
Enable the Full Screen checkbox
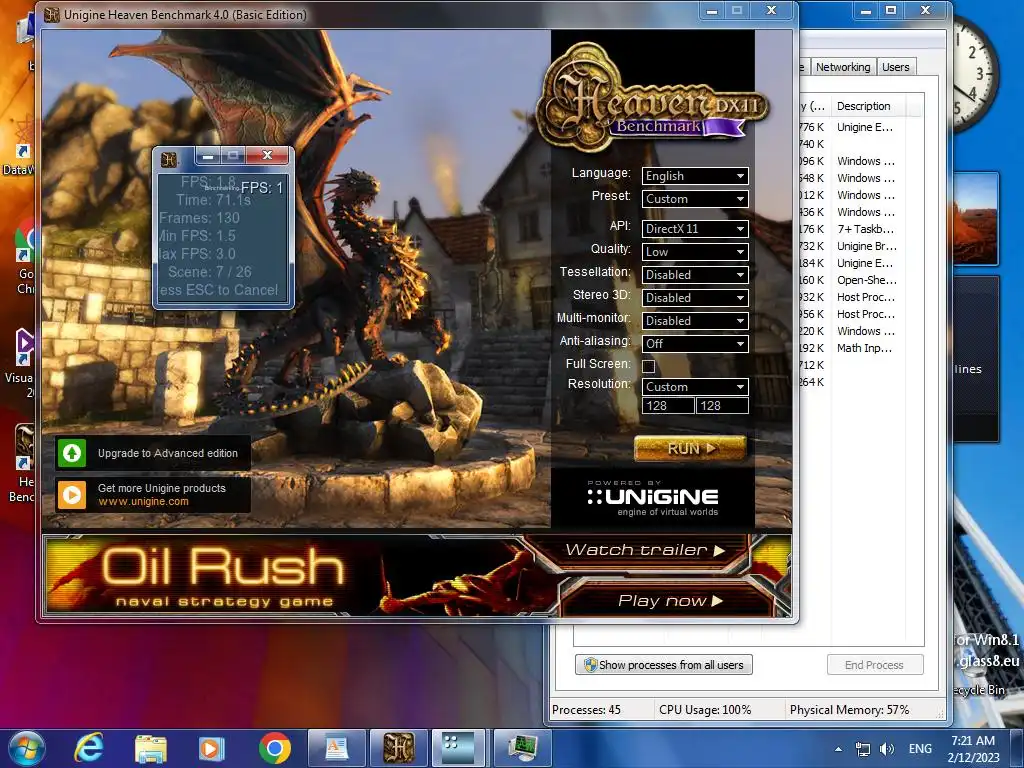[x=648, y=366]
